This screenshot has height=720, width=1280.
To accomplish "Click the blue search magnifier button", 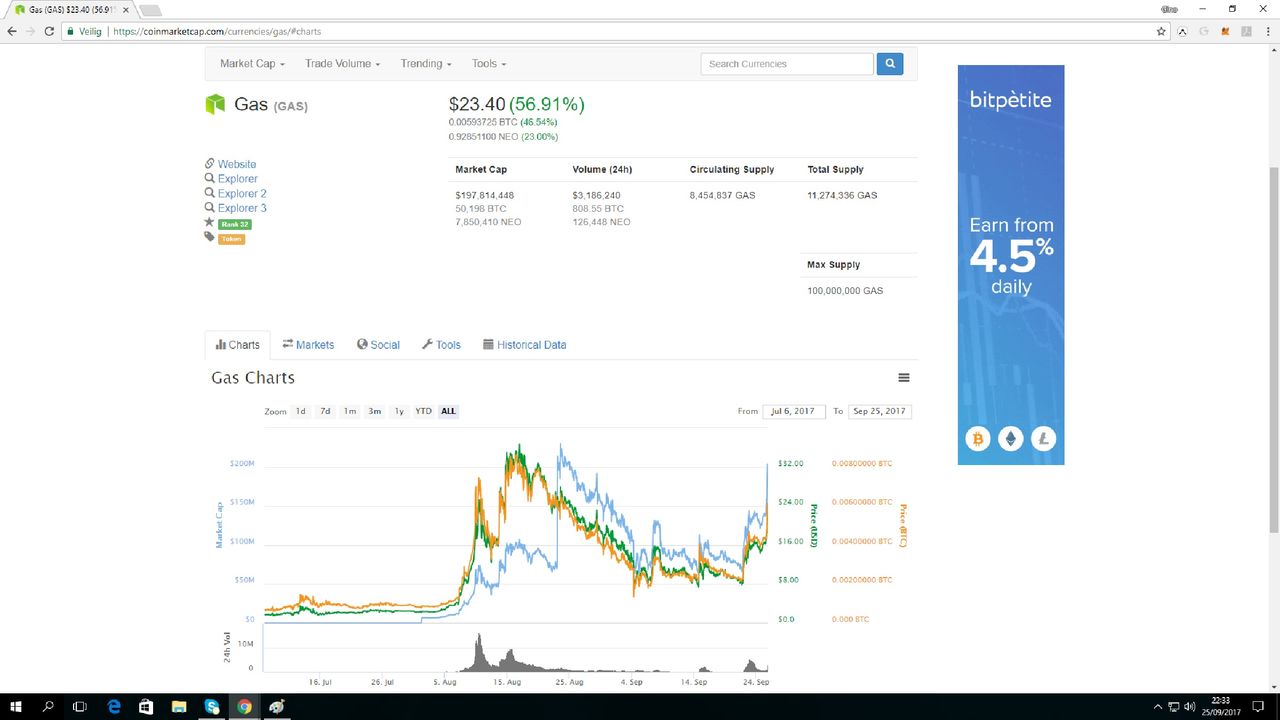I will pos(890,64).
